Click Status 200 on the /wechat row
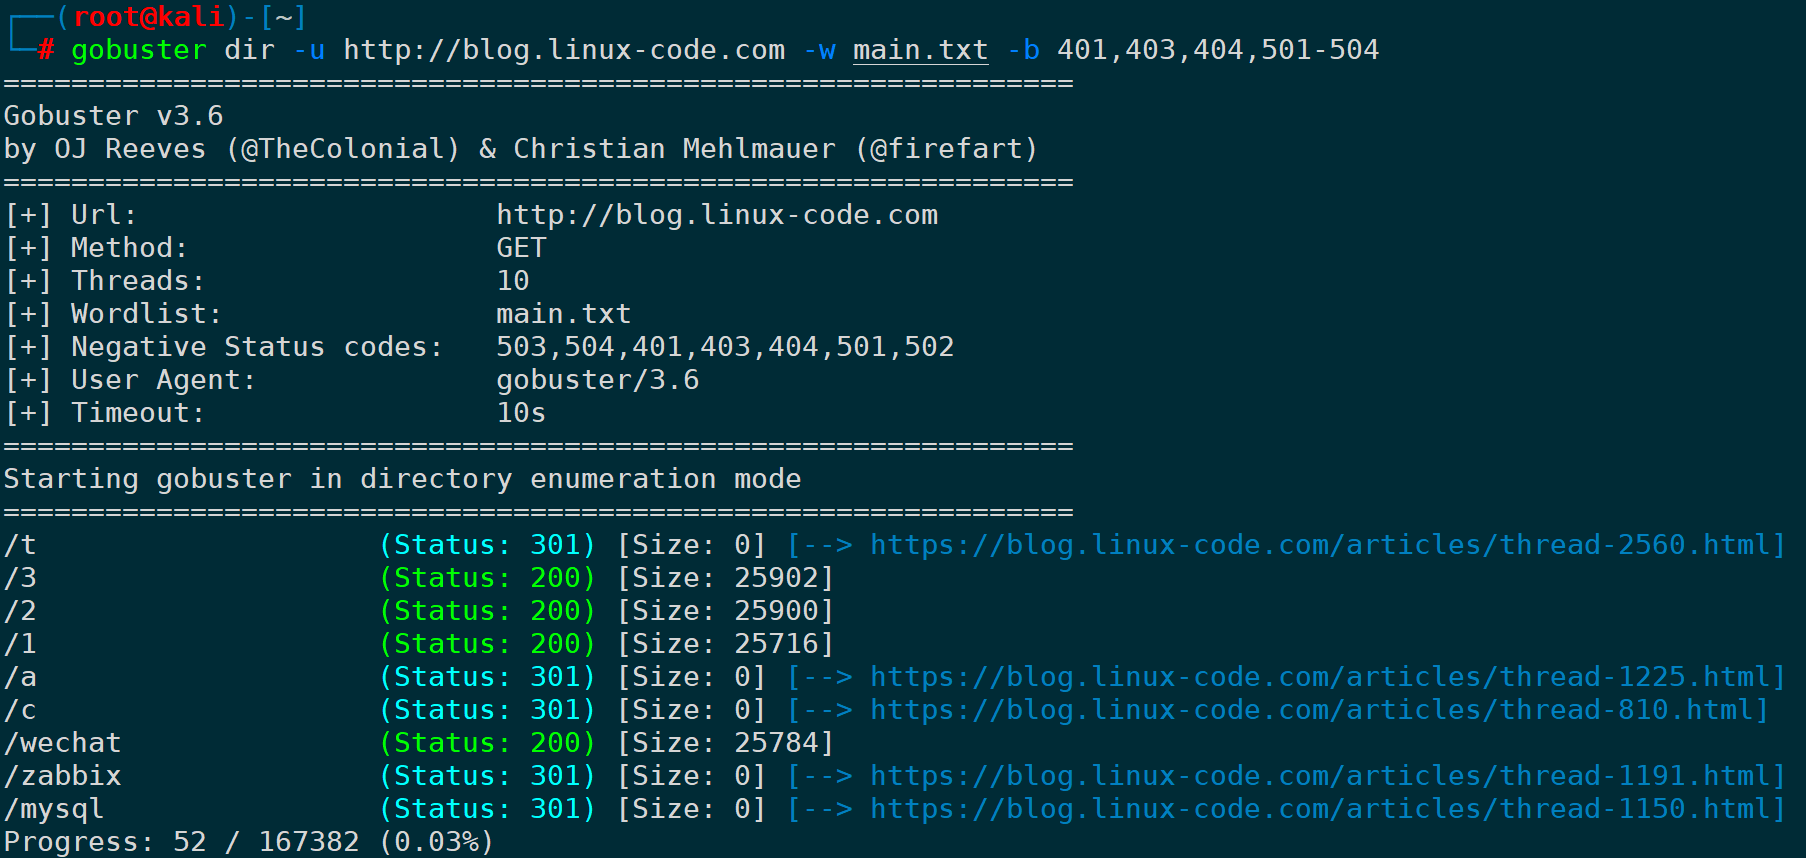 coord(488,743)
